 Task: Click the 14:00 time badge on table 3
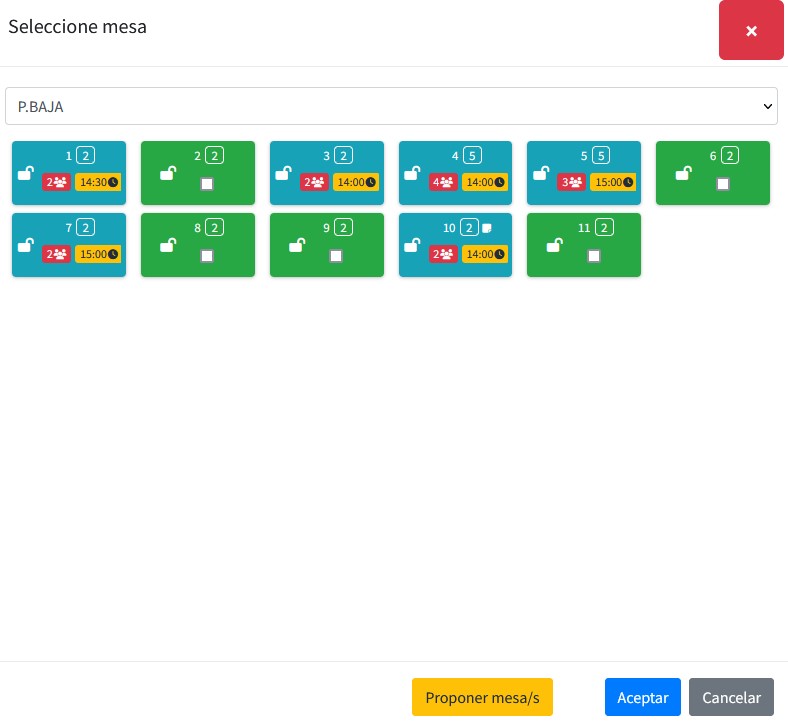(x=356, y=182)
